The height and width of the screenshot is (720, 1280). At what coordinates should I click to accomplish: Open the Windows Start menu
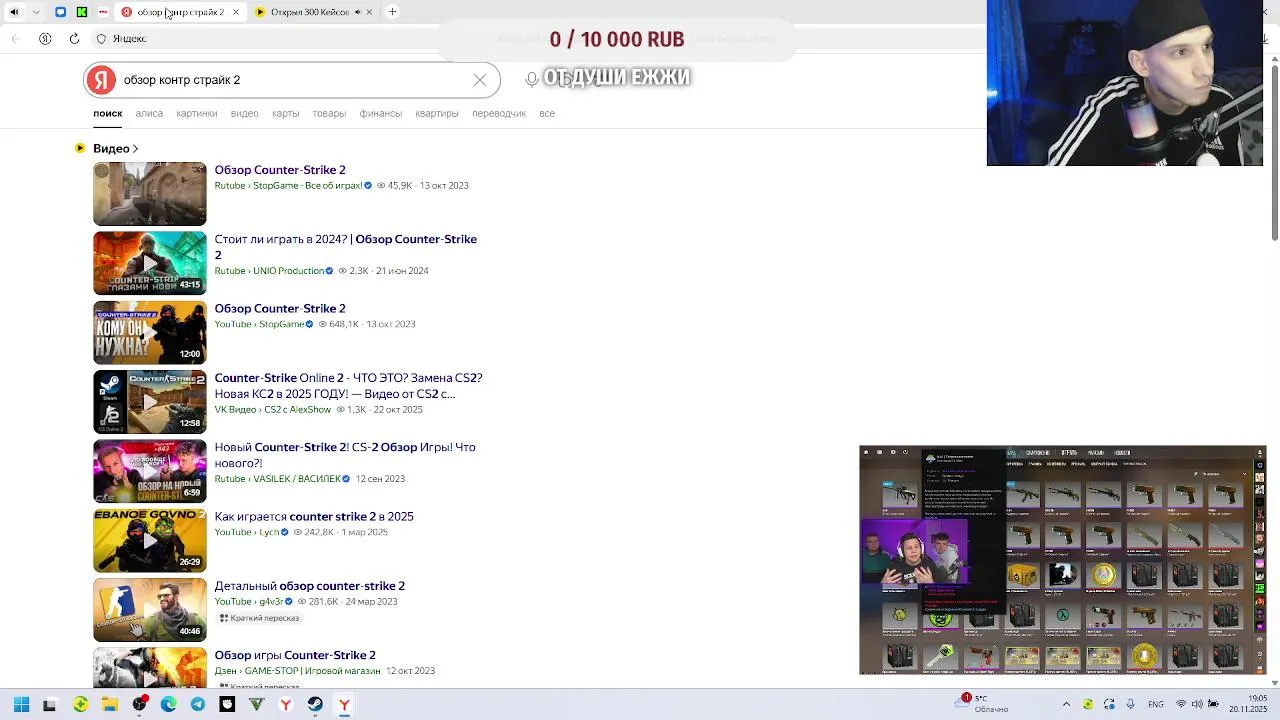[x=21, y=705]
